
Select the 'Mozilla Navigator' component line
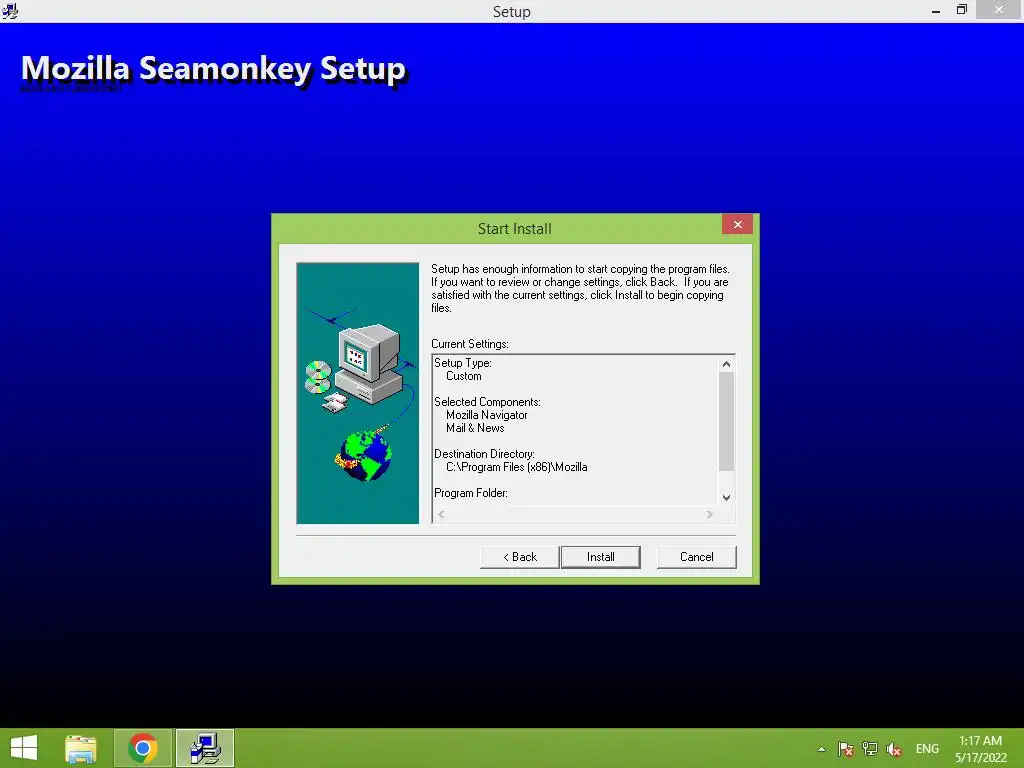pyautogui.click(x=487, y=415)
